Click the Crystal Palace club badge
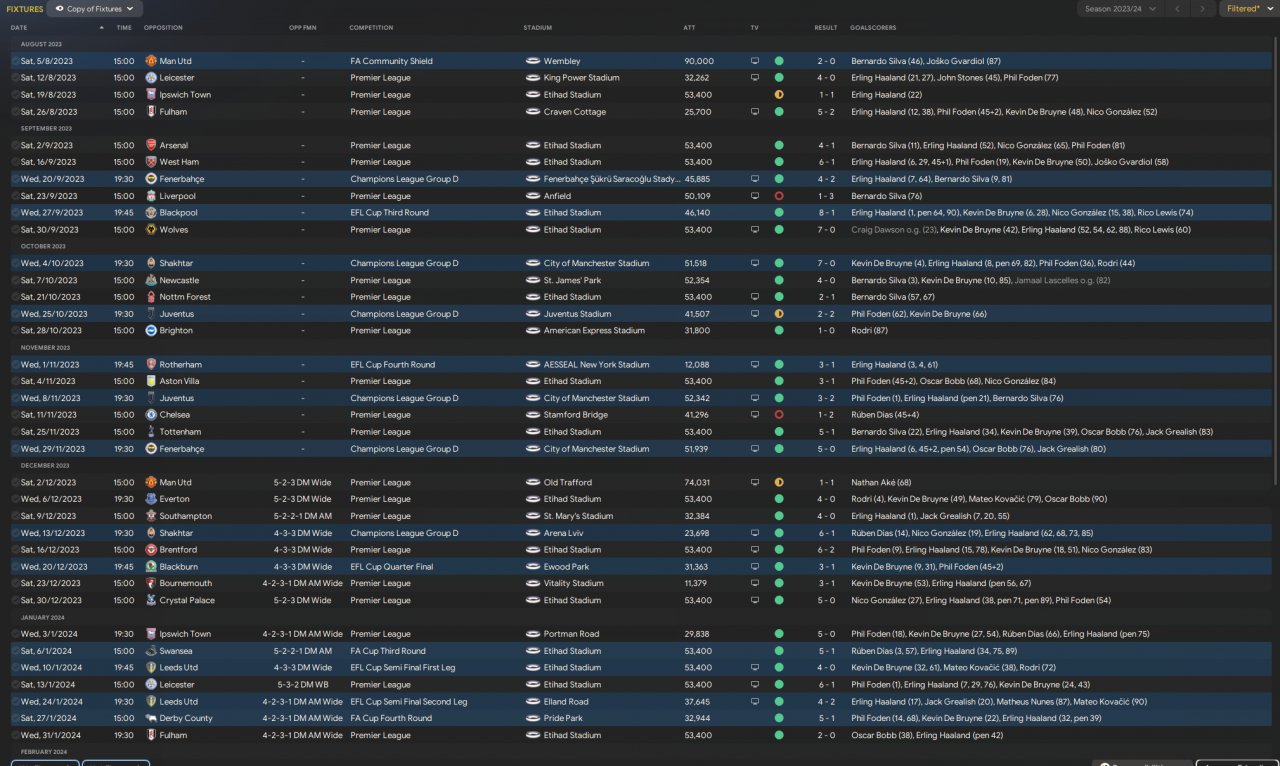 (151, 600)
